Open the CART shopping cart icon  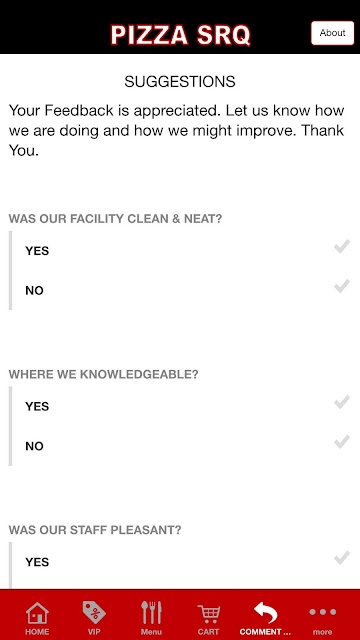[209, 614]
